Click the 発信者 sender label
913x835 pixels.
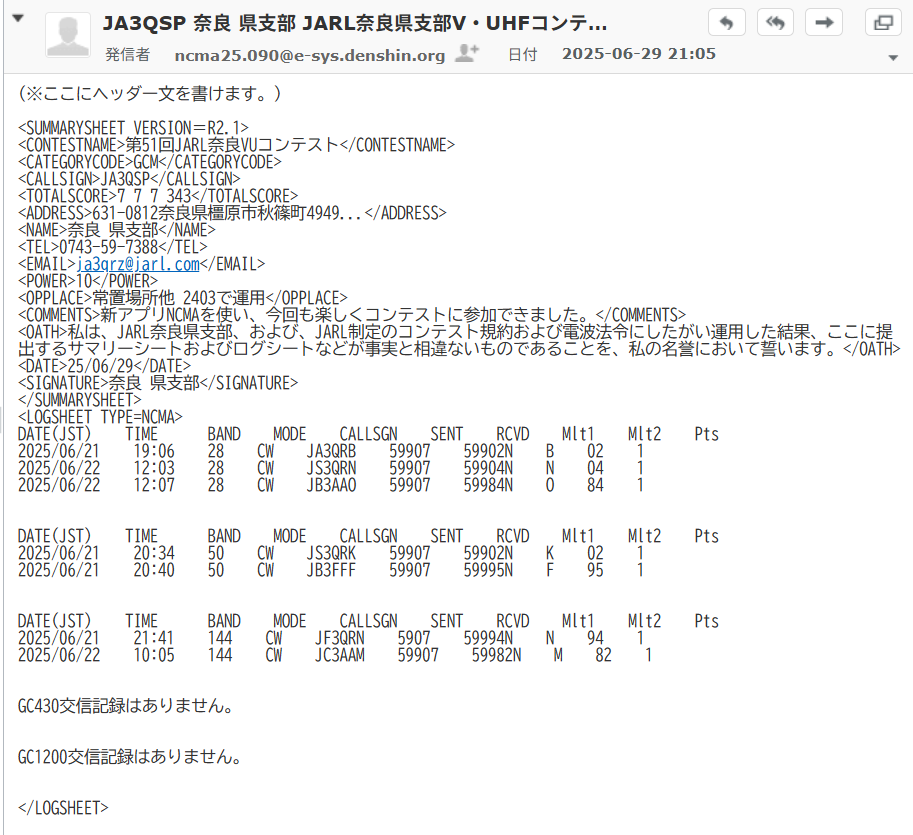(x=128, y=55)
